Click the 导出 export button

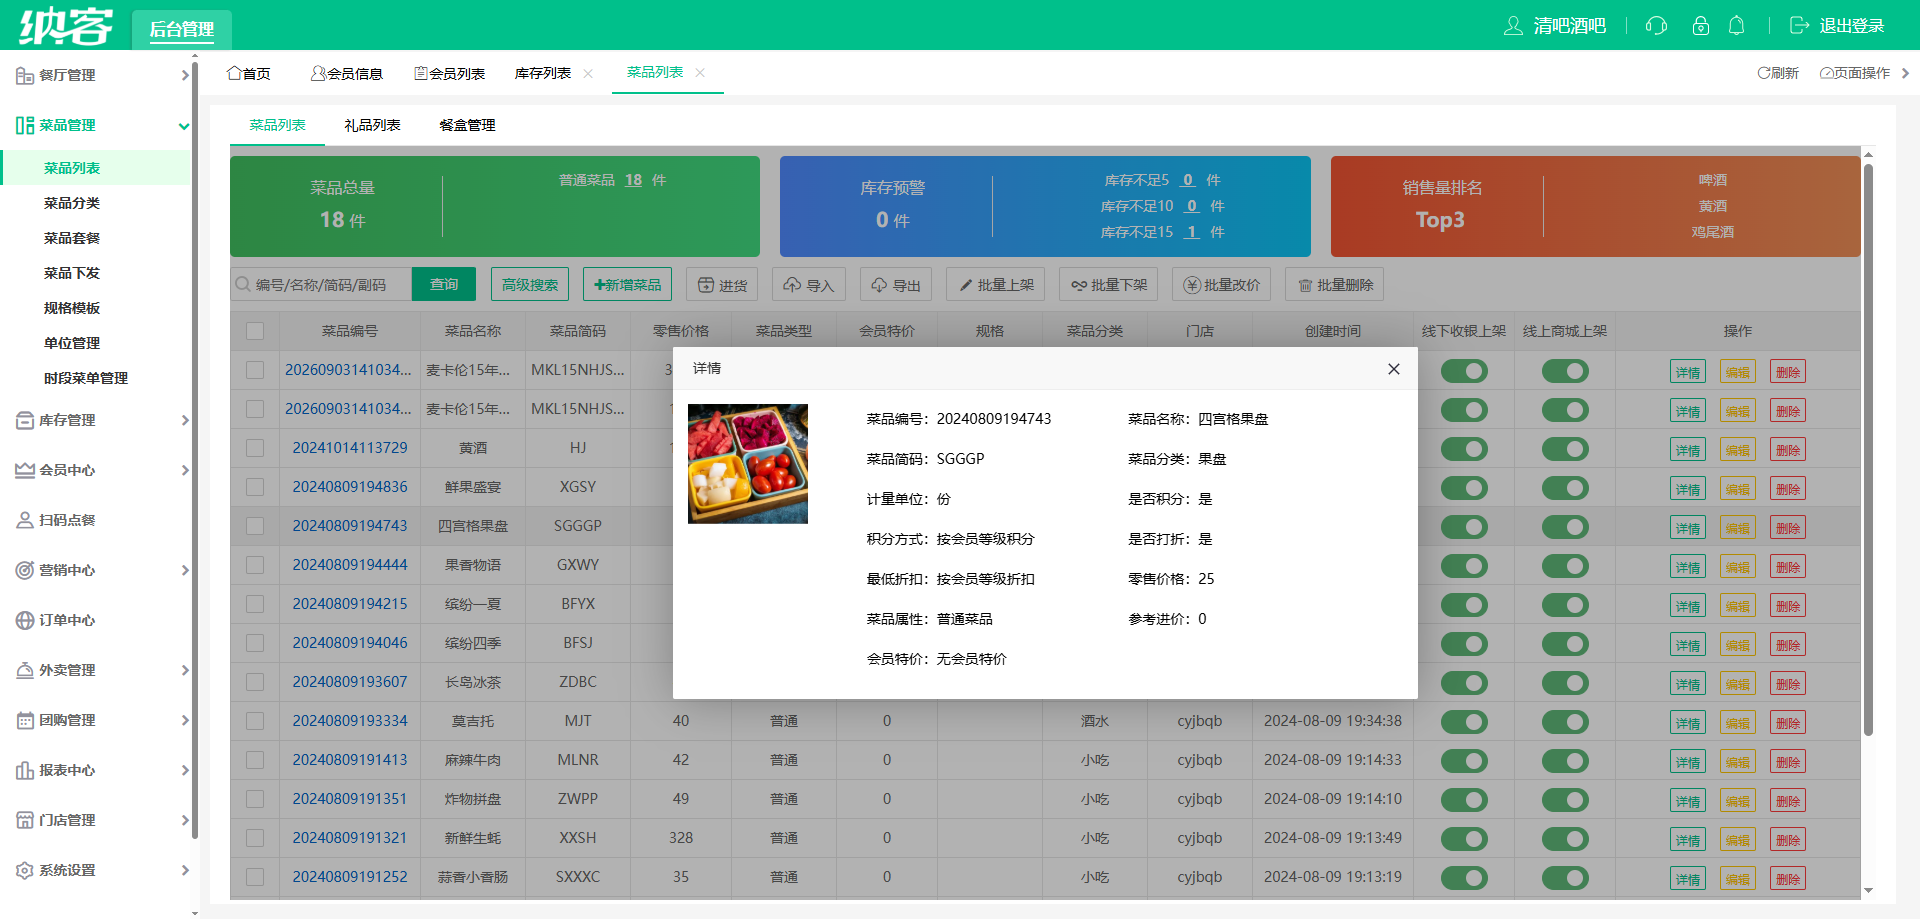click(x=895, y=285)
